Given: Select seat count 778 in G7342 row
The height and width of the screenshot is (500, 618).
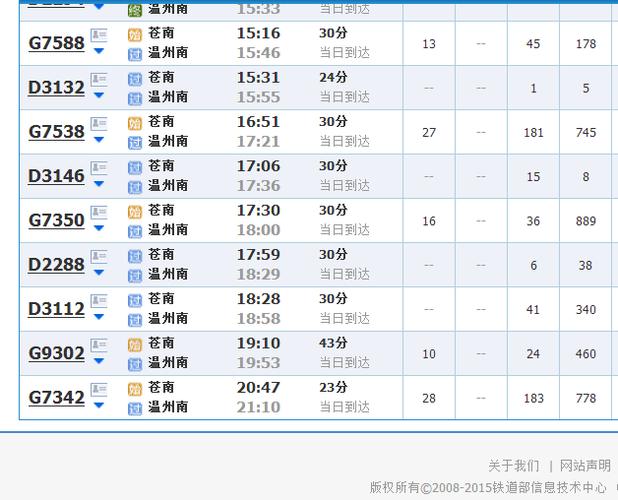Looking at the screenshot, I should [586, 398].
